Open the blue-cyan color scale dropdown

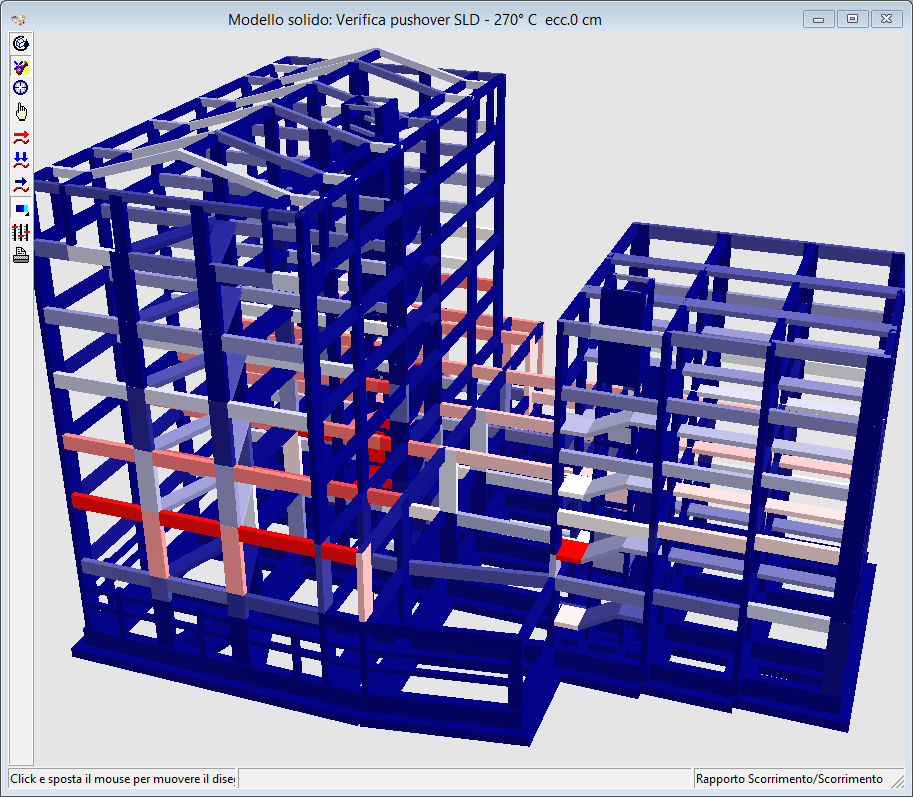(20, 208)
